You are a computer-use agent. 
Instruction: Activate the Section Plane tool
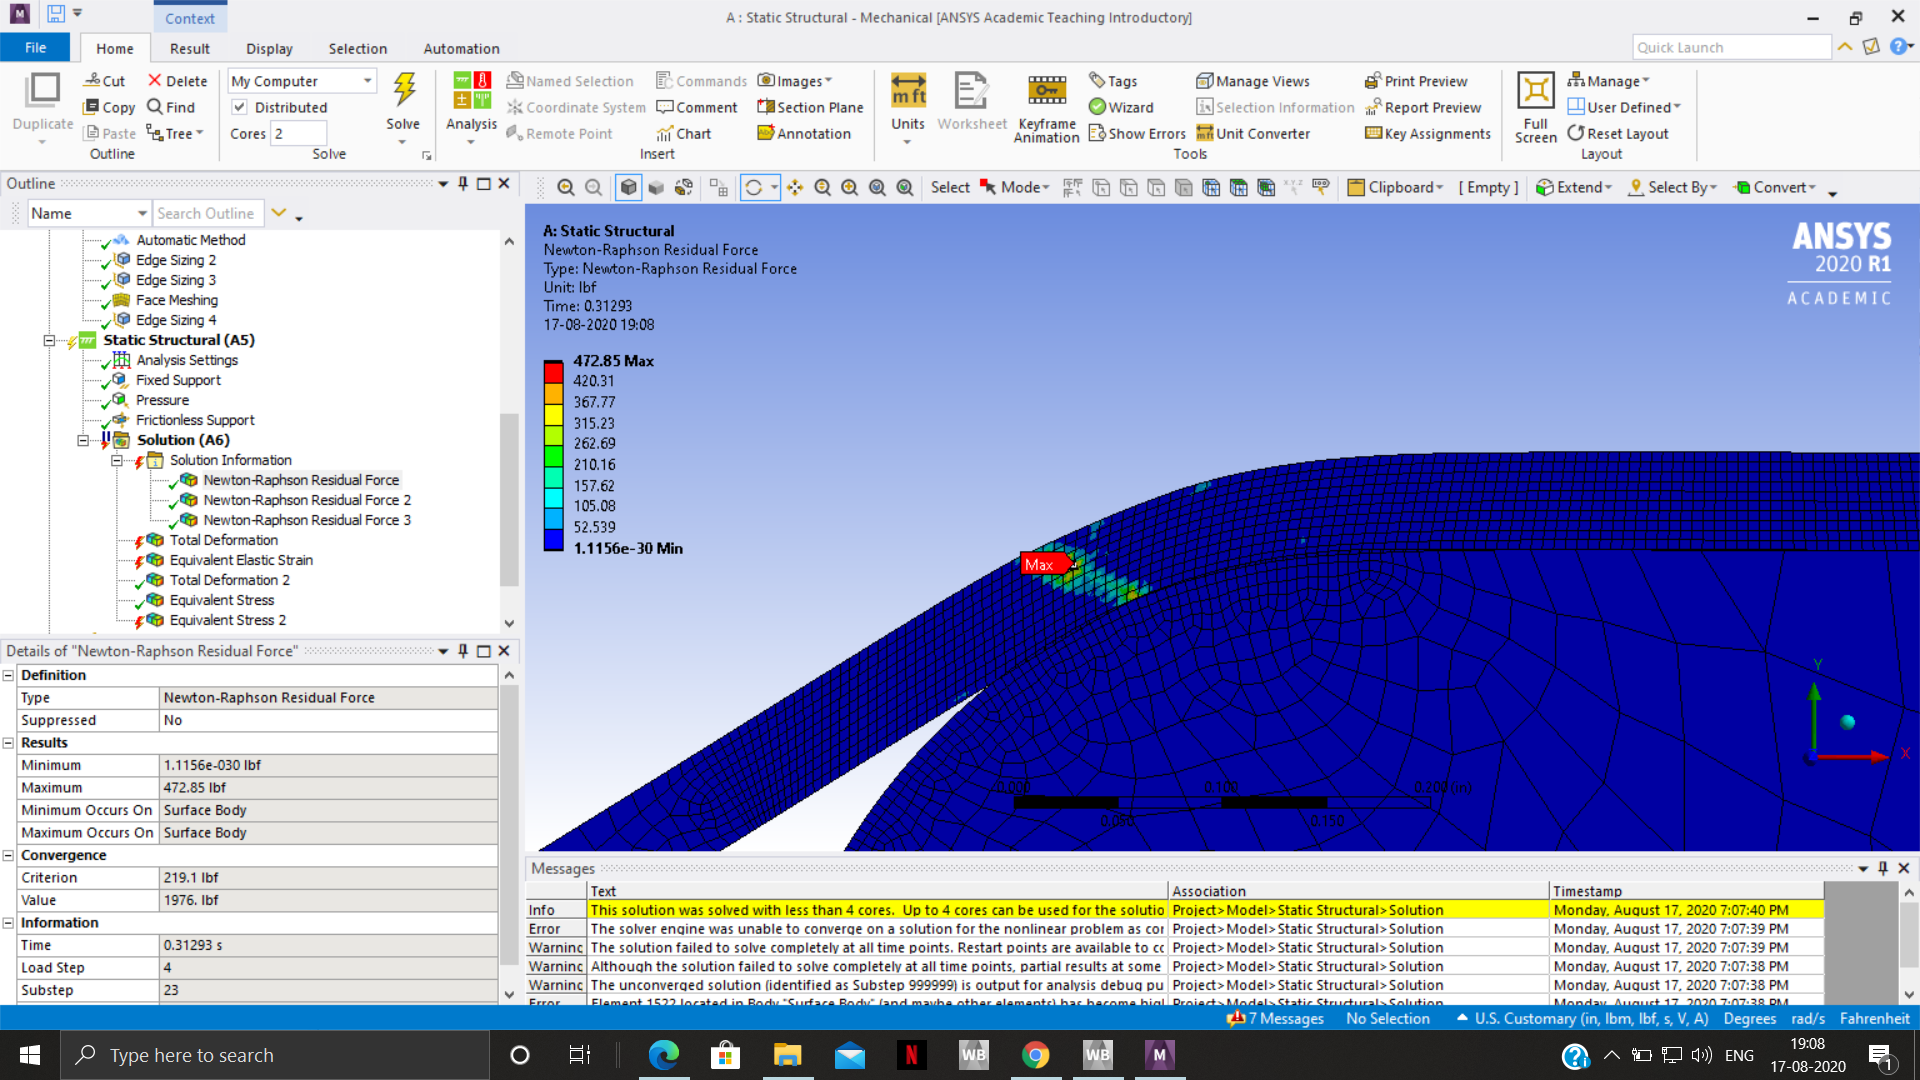point(810,107)
